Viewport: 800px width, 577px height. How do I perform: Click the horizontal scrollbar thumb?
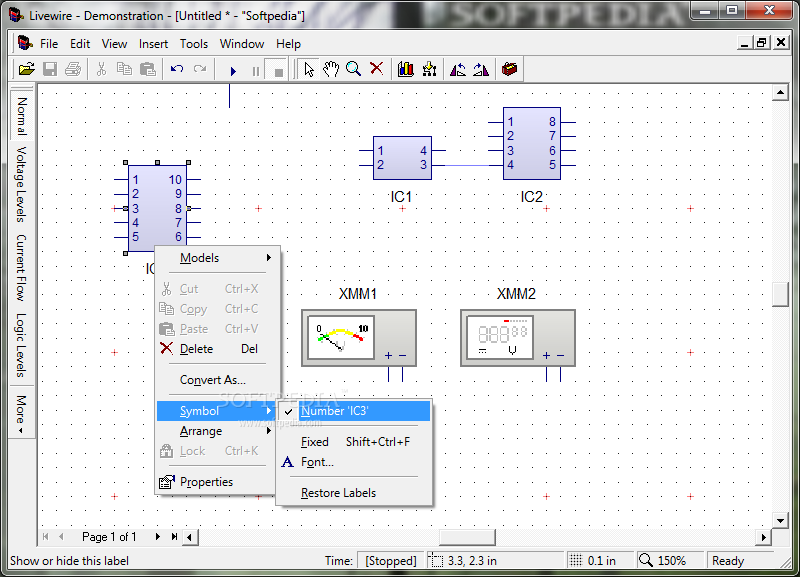467,537
